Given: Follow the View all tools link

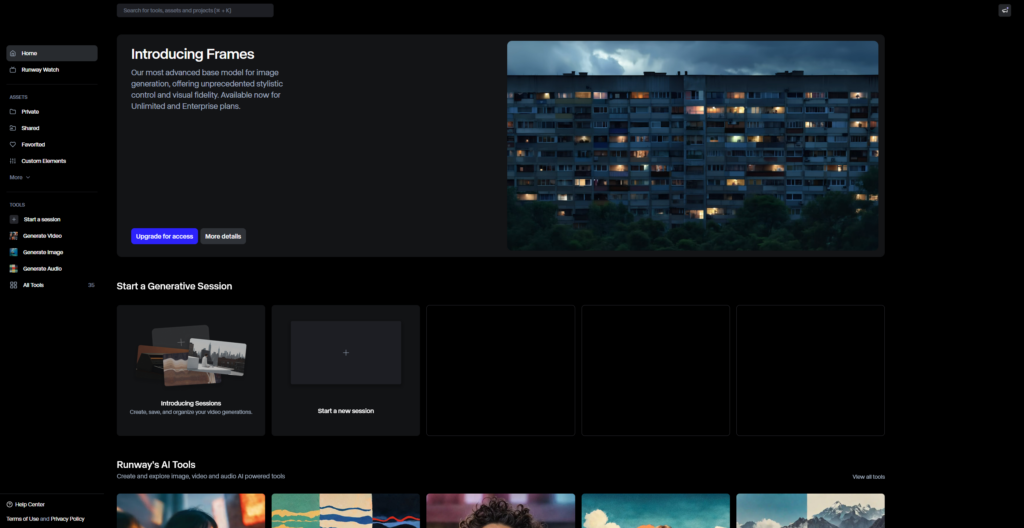Looking at the screenshot, I should (x=869, y=477).
